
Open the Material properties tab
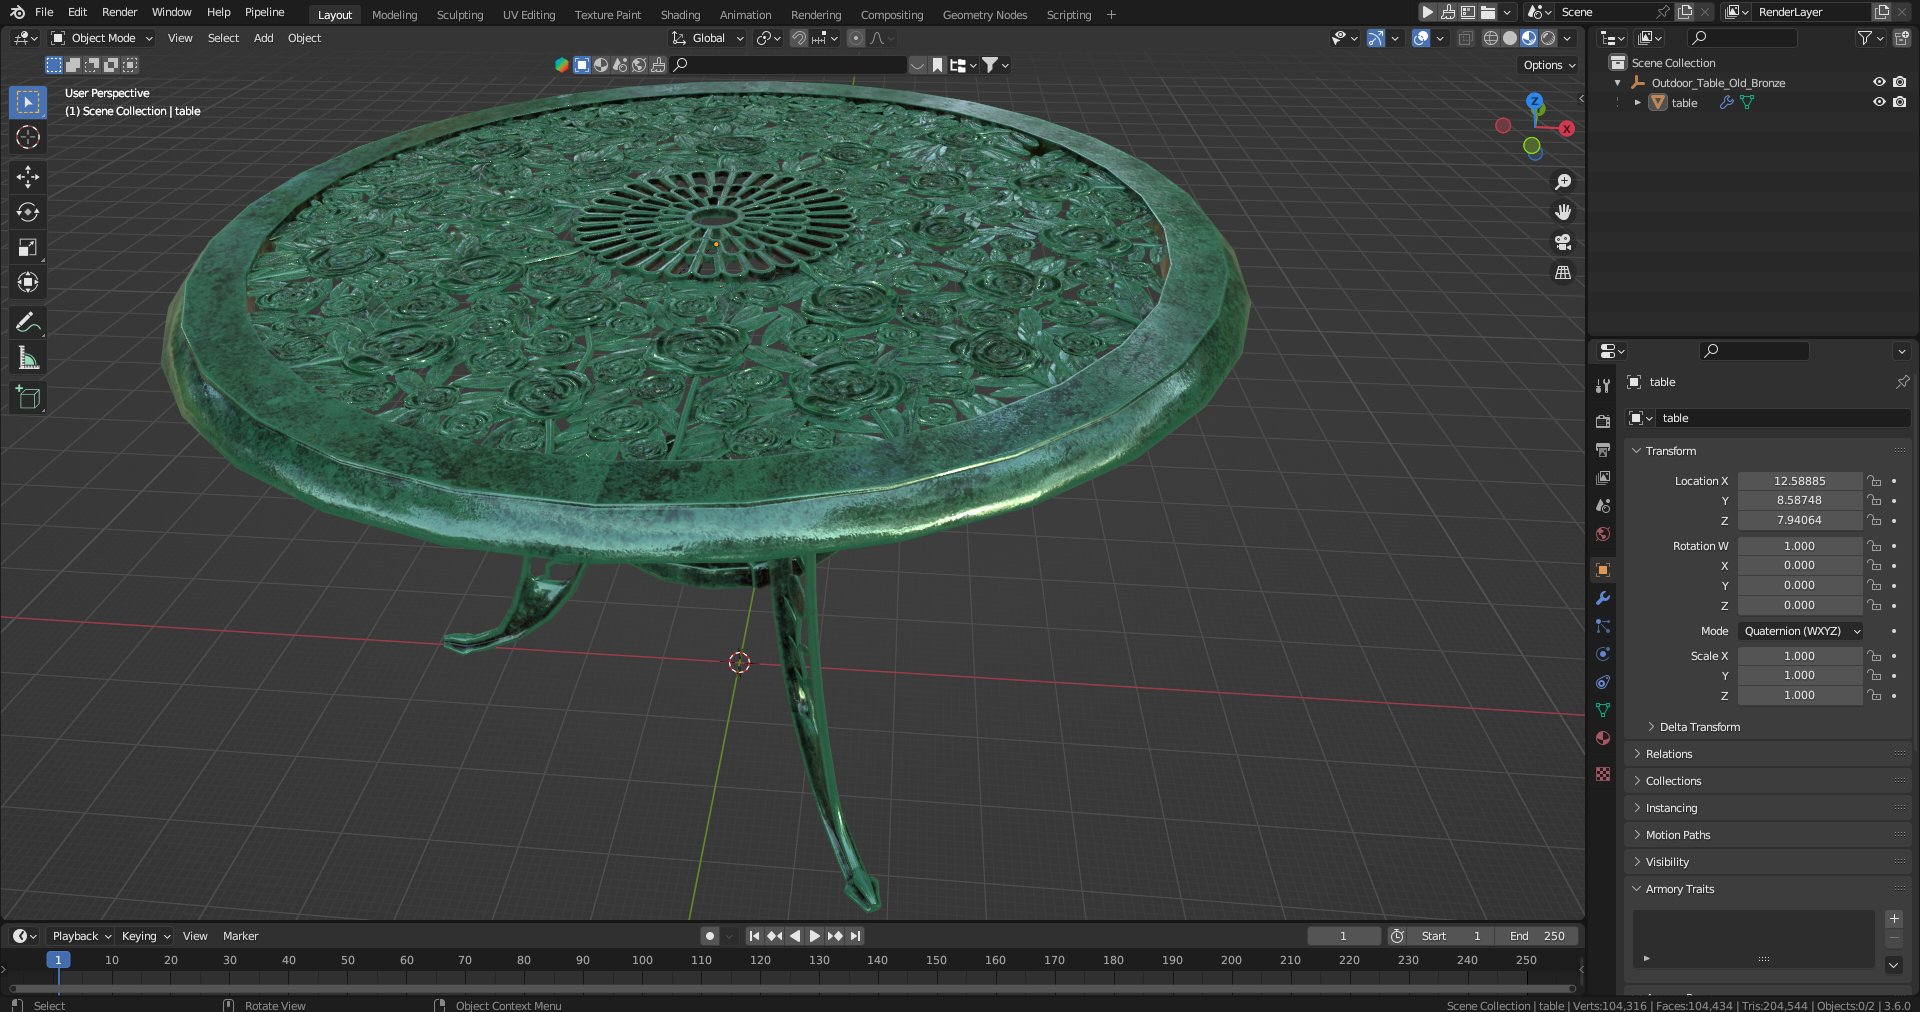pyautogui.click(x=1603, y=738)
